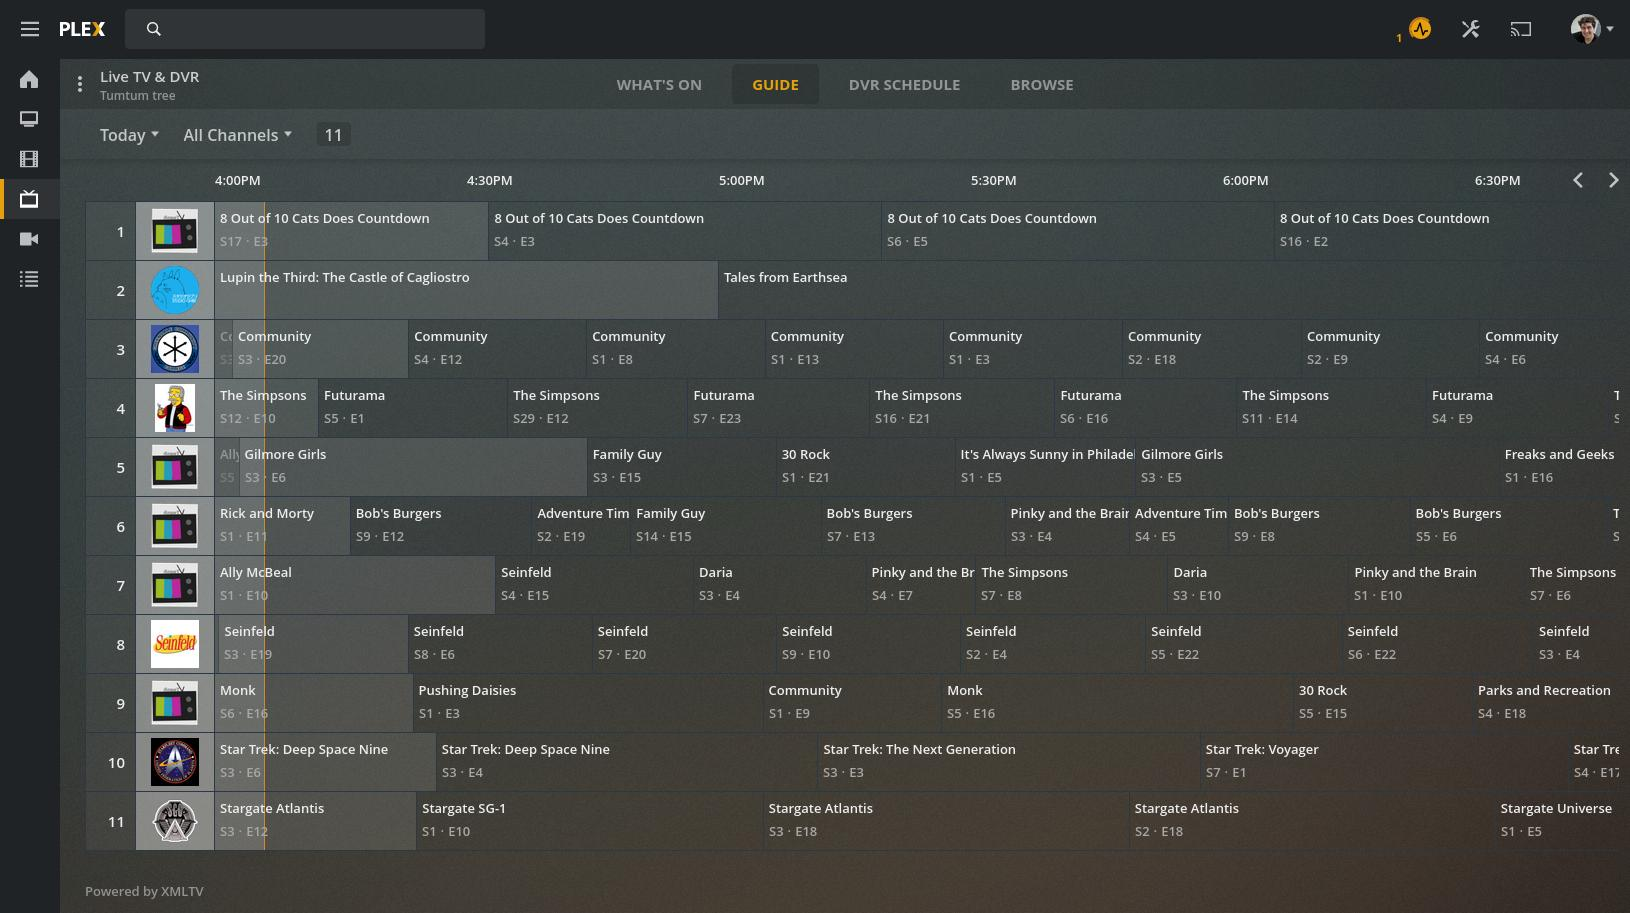This screenshot has width=1630, height=913.
Task: Select Star Trek: The Next Generation S3 E3
Action: pyautogui.click(x=1009, y=762)
